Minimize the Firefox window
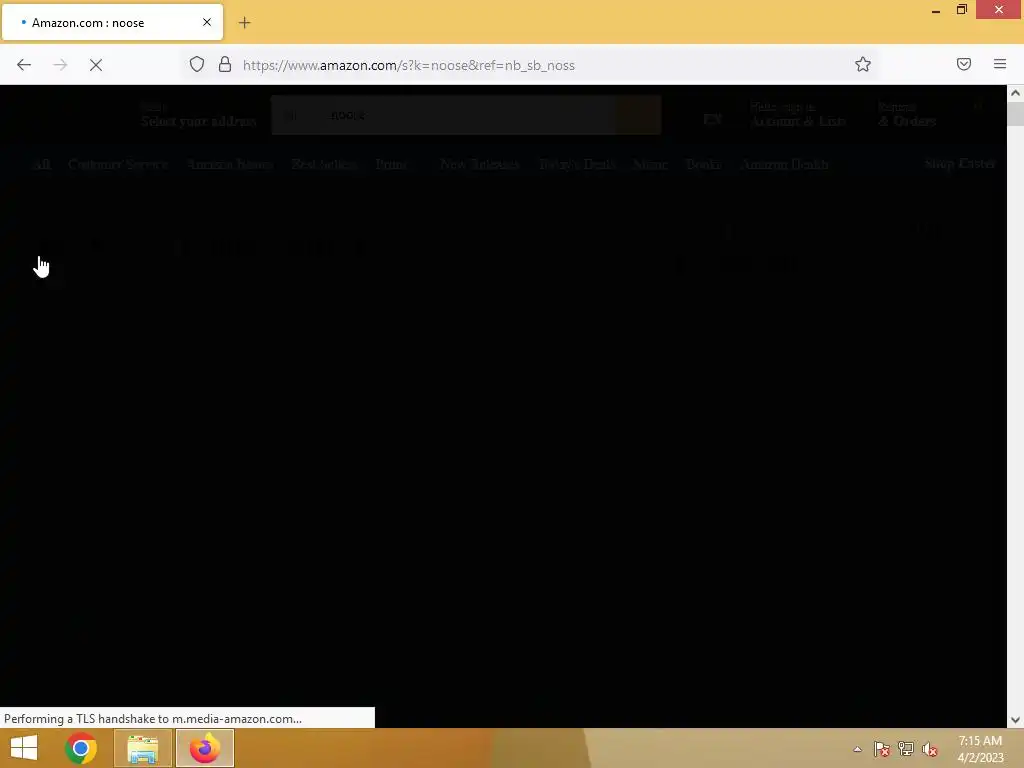Screen dimensions: 1024x768 (x=936, y=10)
